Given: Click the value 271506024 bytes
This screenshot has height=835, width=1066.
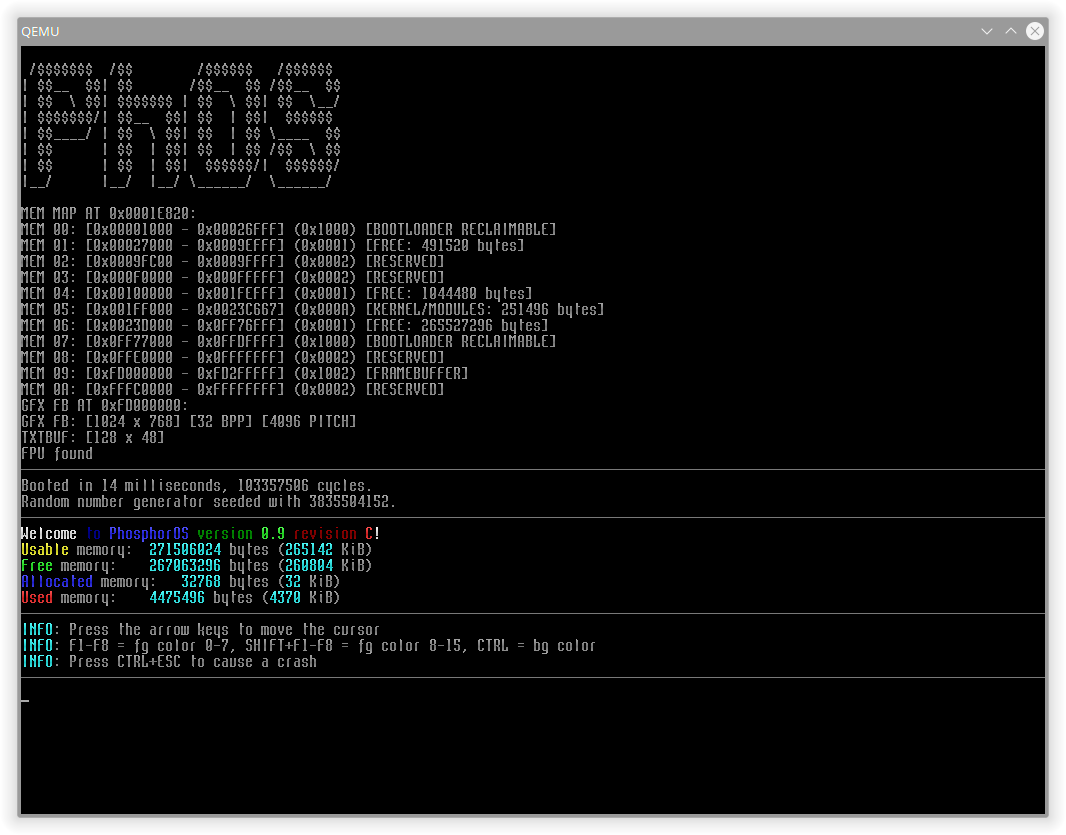Looking at the screenshot, I should coord(185,549).
